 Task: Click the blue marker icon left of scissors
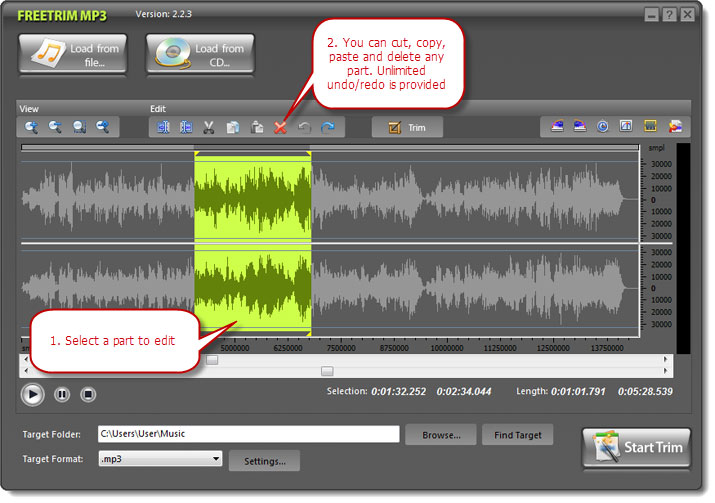click(186, 127)
